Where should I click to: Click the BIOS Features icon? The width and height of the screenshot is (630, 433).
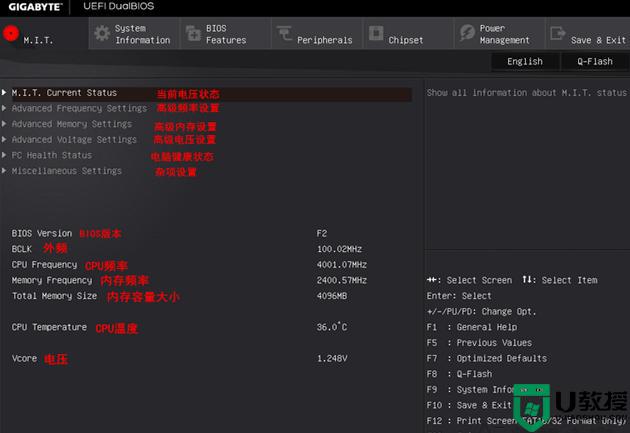[x=193, y=33]
